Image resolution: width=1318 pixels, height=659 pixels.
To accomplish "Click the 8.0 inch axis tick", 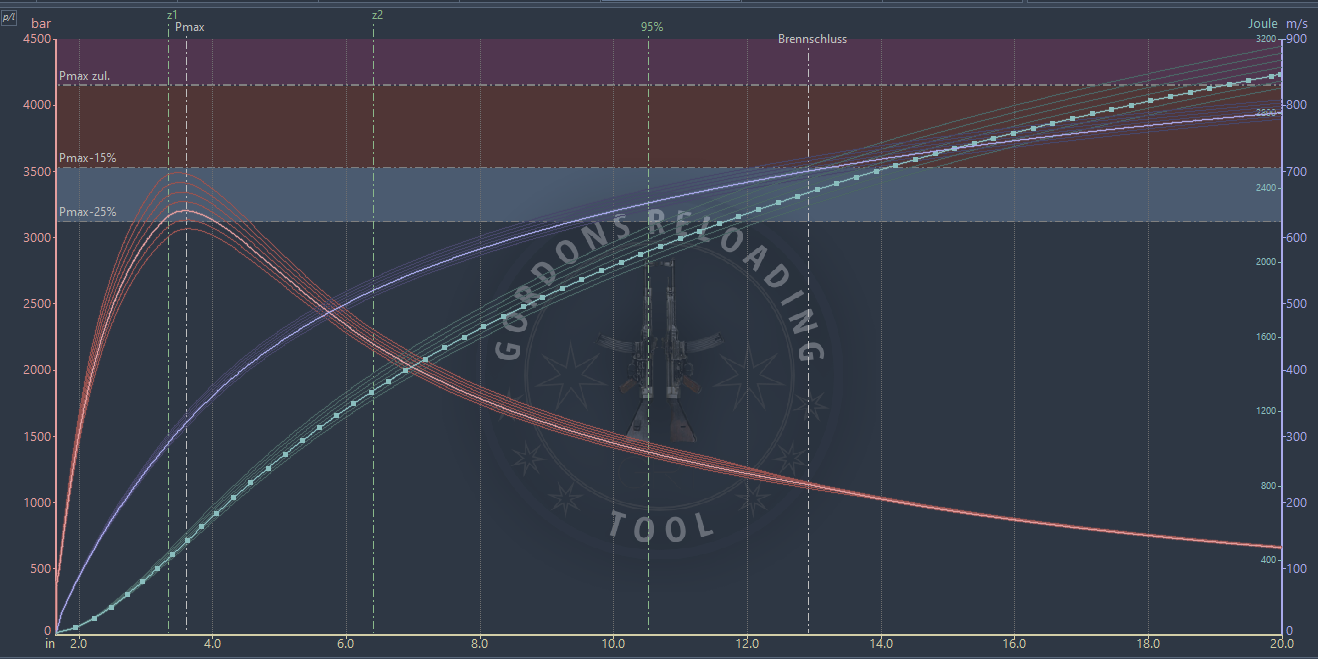I will coord(480,644).
